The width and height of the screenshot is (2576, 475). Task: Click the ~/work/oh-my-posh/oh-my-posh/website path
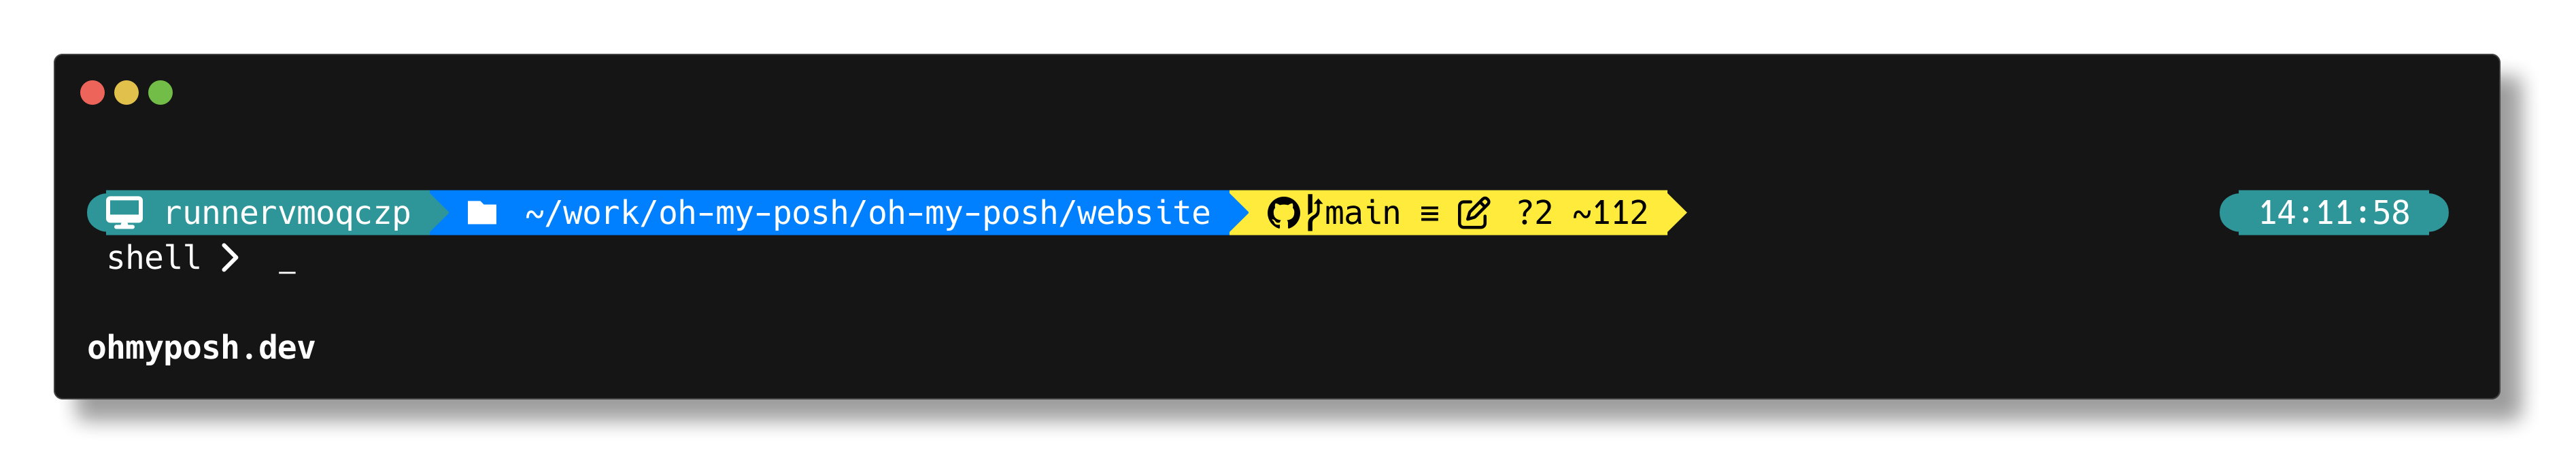pyautogui.click(x=867, y=213)
